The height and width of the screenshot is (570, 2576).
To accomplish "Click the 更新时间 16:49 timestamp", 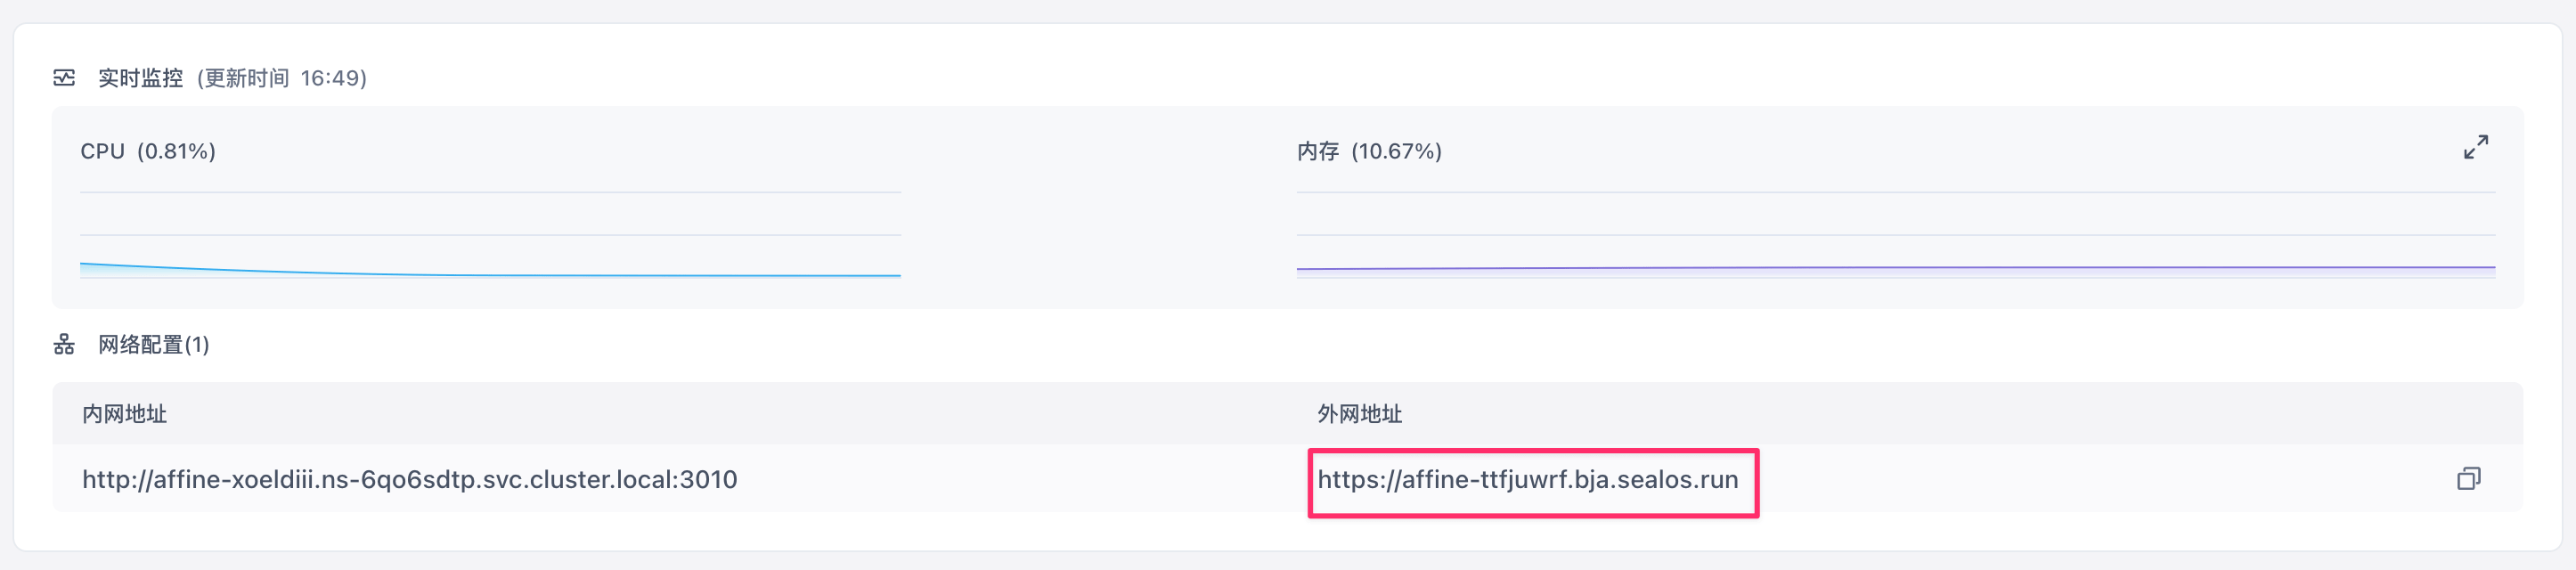I will (x=282, y=78).
